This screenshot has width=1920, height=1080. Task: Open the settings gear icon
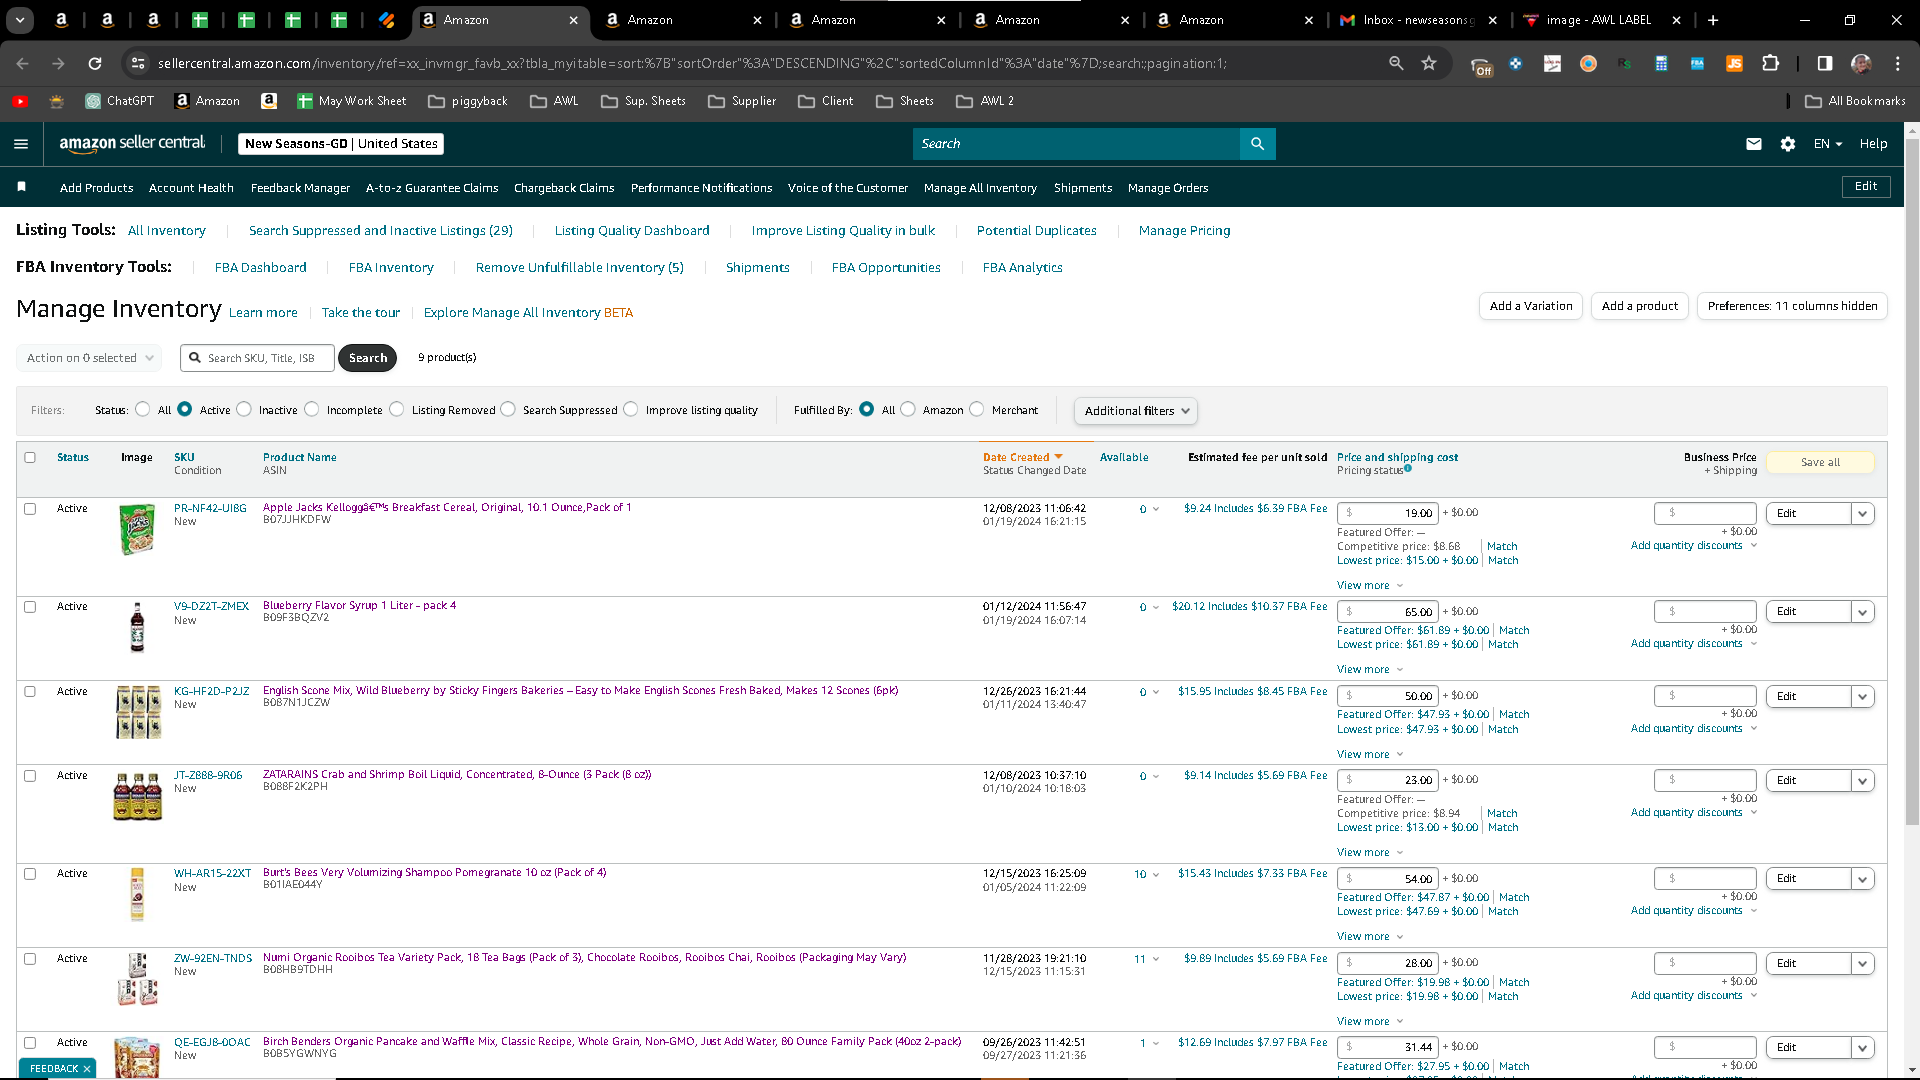point(1788,144)
